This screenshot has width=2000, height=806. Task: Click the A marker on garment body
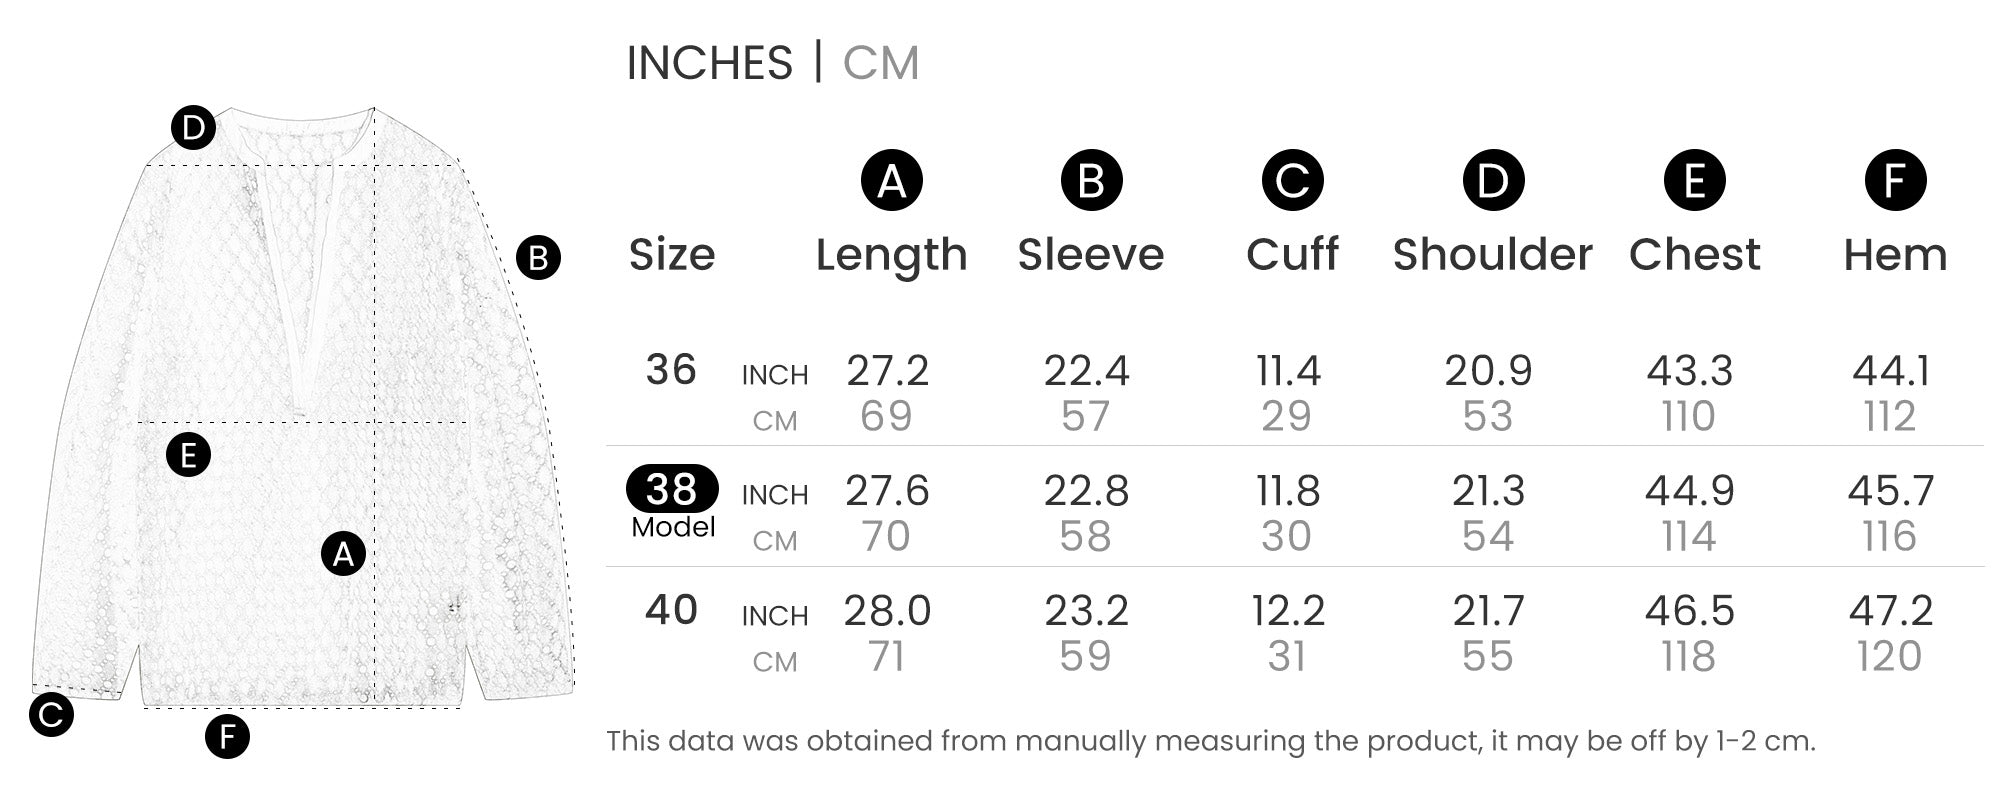tap(343, 553)
